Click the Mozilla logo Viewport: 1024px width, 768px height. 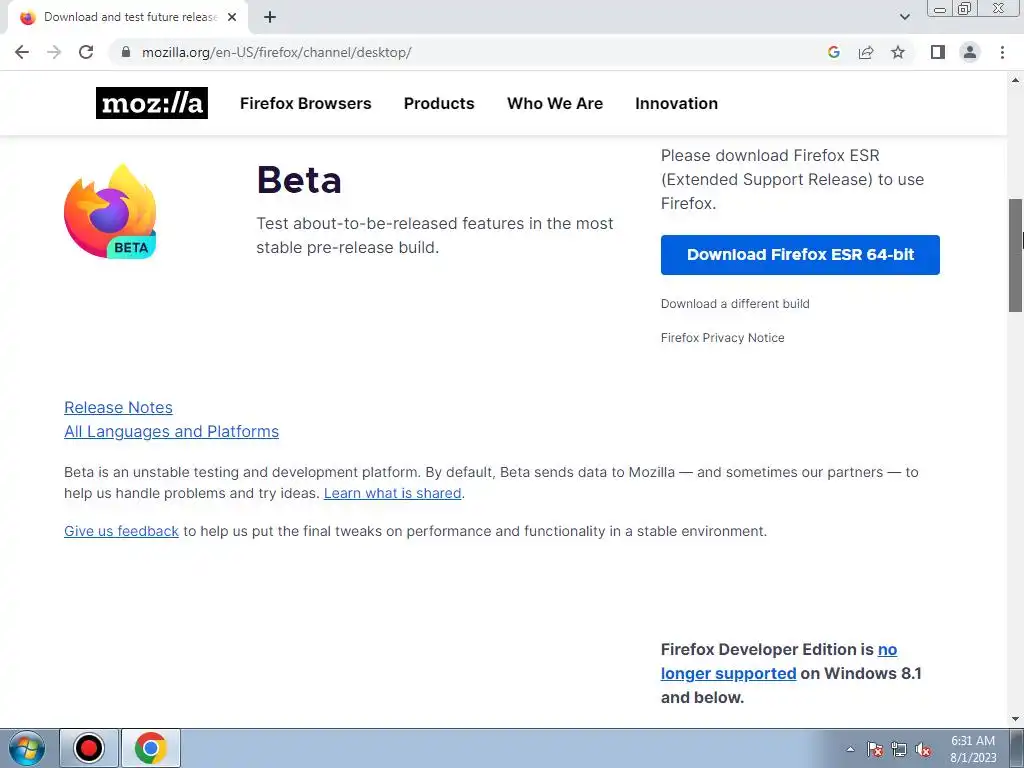(152, 103)
